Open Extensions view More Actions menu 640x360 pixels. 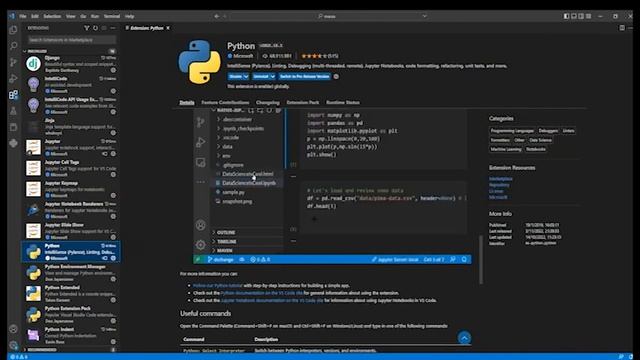pos(113,28)
